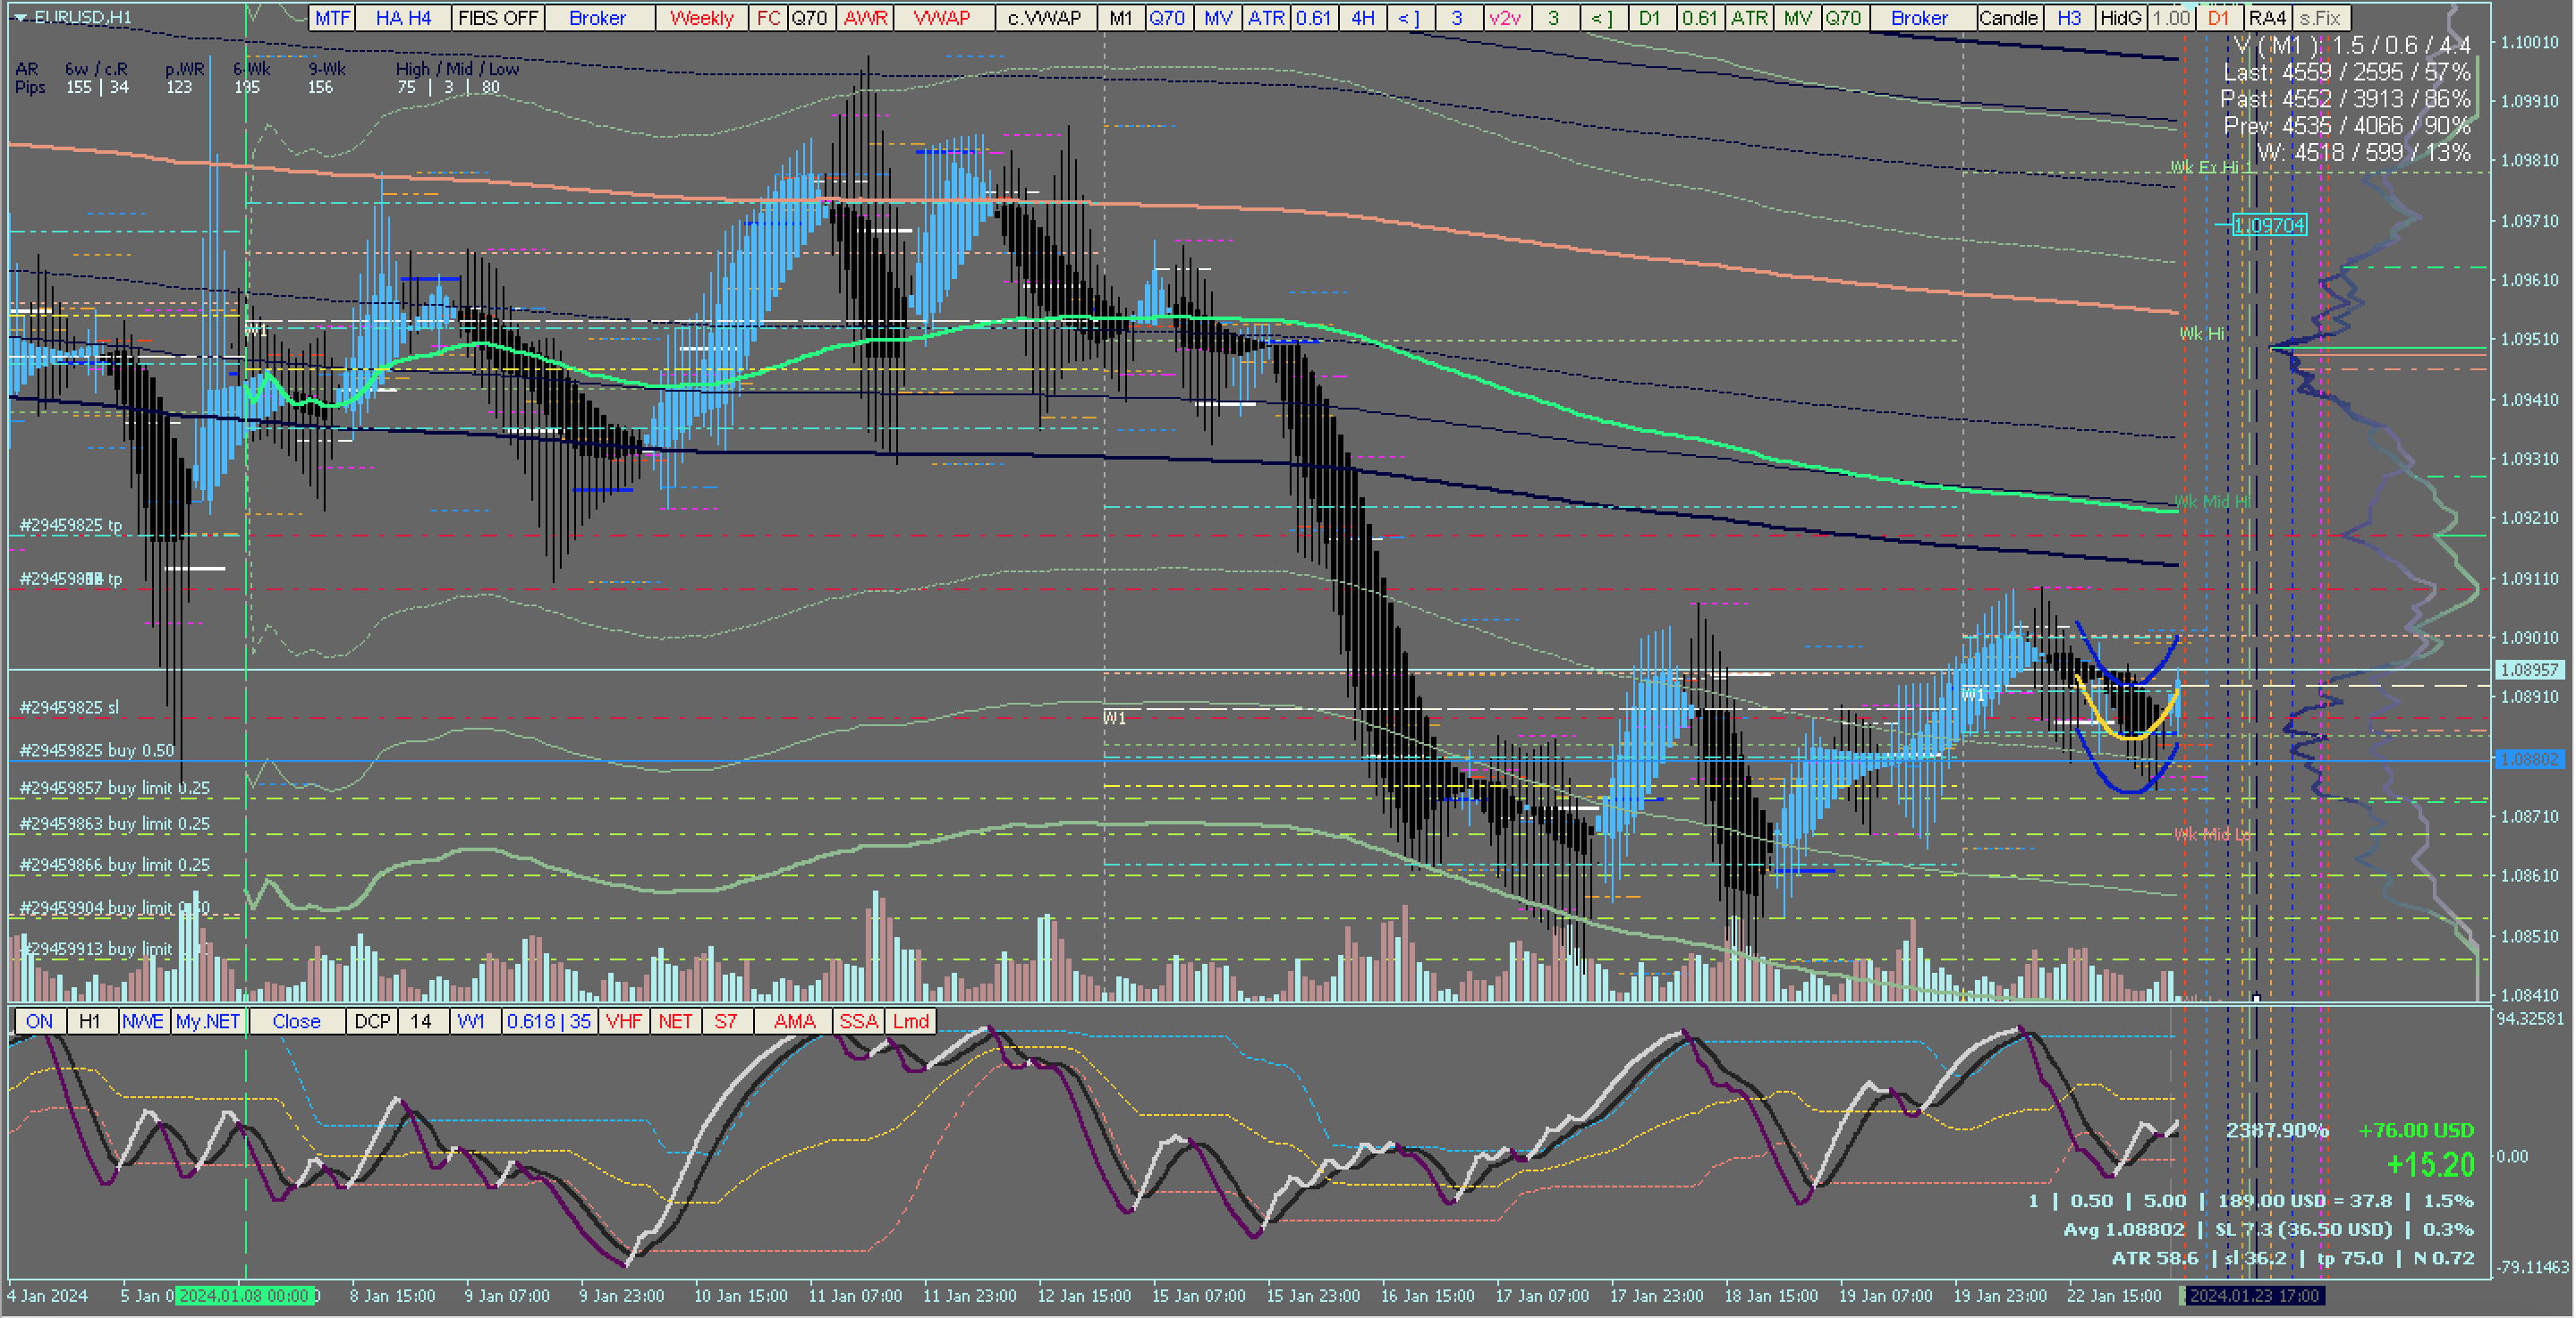Toggle the HidG grid button
Image resolution: width=2576 pixels, height=1318 pixels.
click(x=2120, y=18)
